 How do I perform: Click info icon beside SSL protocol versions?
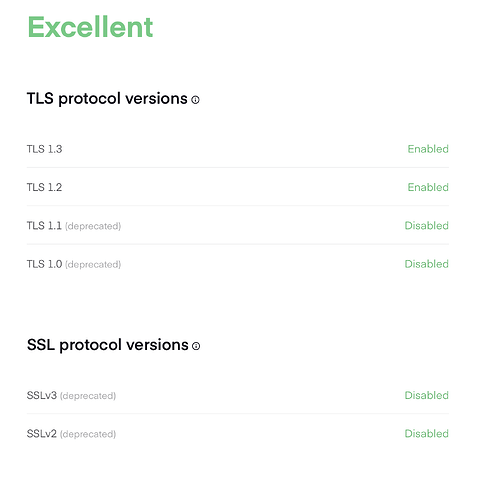(x=196, y=346)
